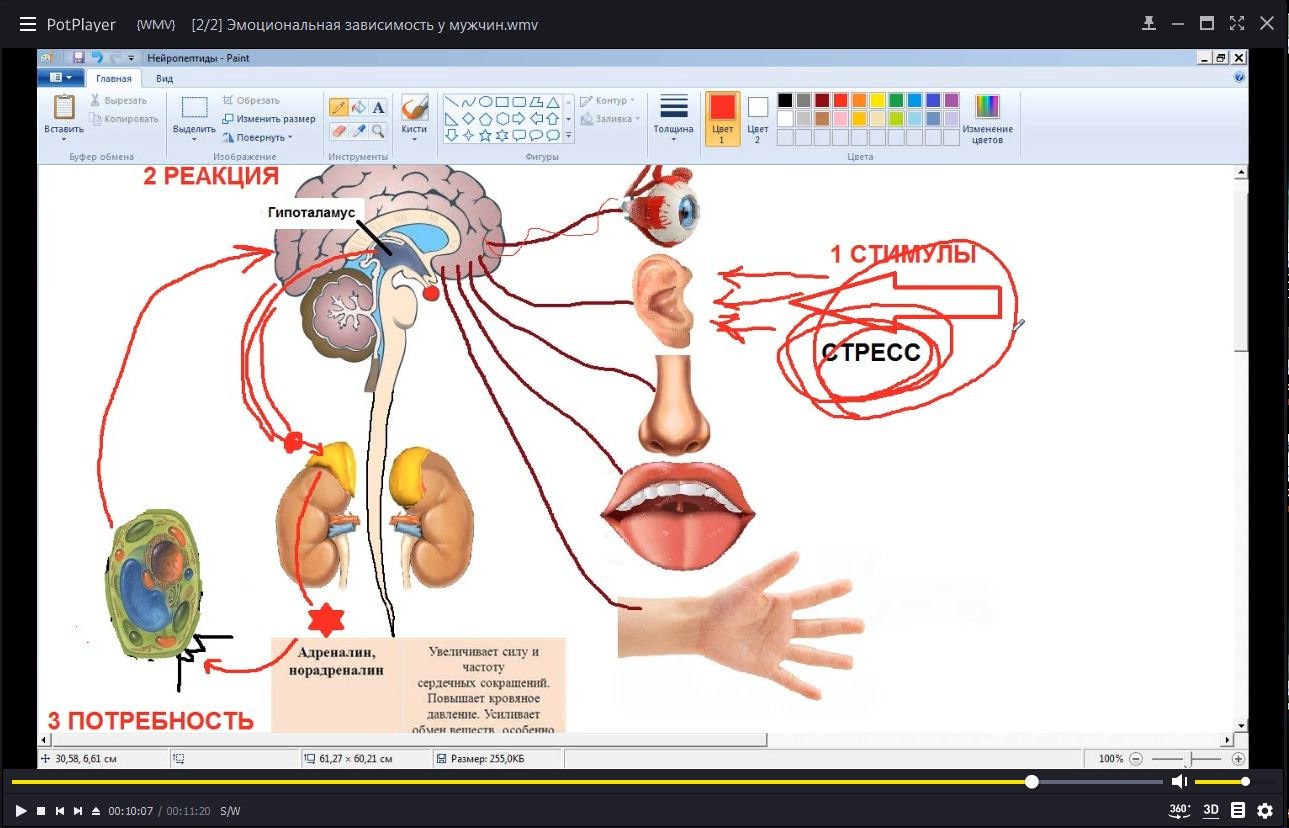The height and width of the screenshot is (828, 1289).
Task: Toggle S/W decoder indicator
Action: click(x=230, y=811)
